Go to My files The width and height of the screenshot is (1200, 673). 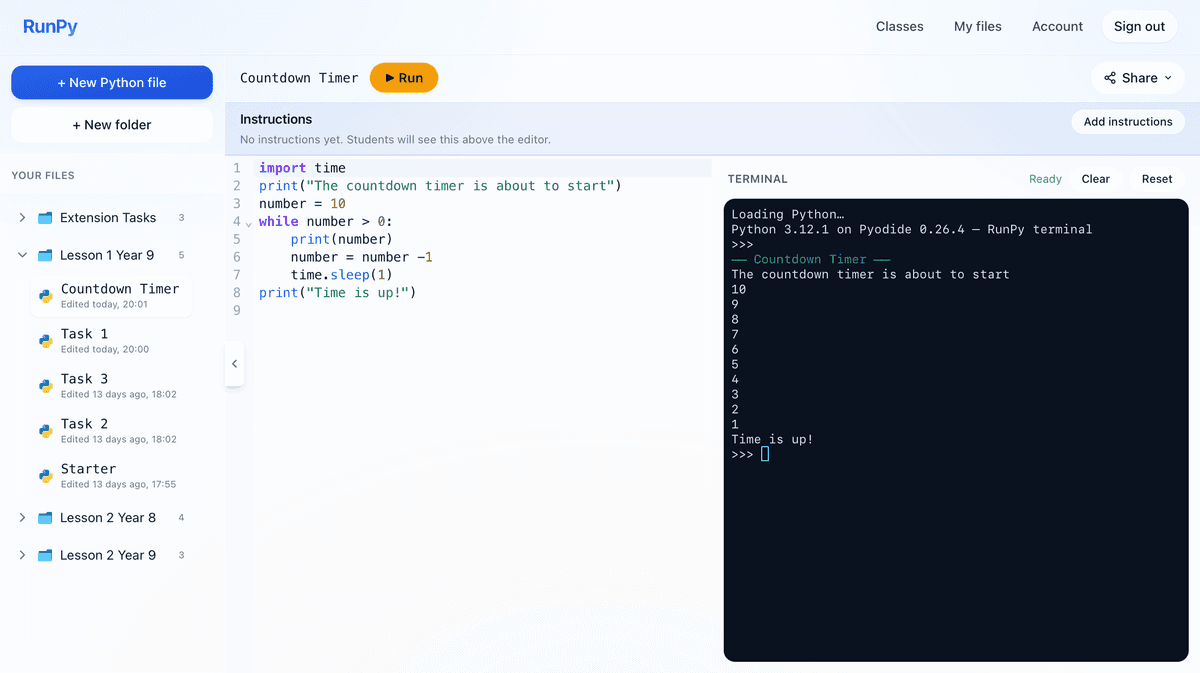pos(977,27)
